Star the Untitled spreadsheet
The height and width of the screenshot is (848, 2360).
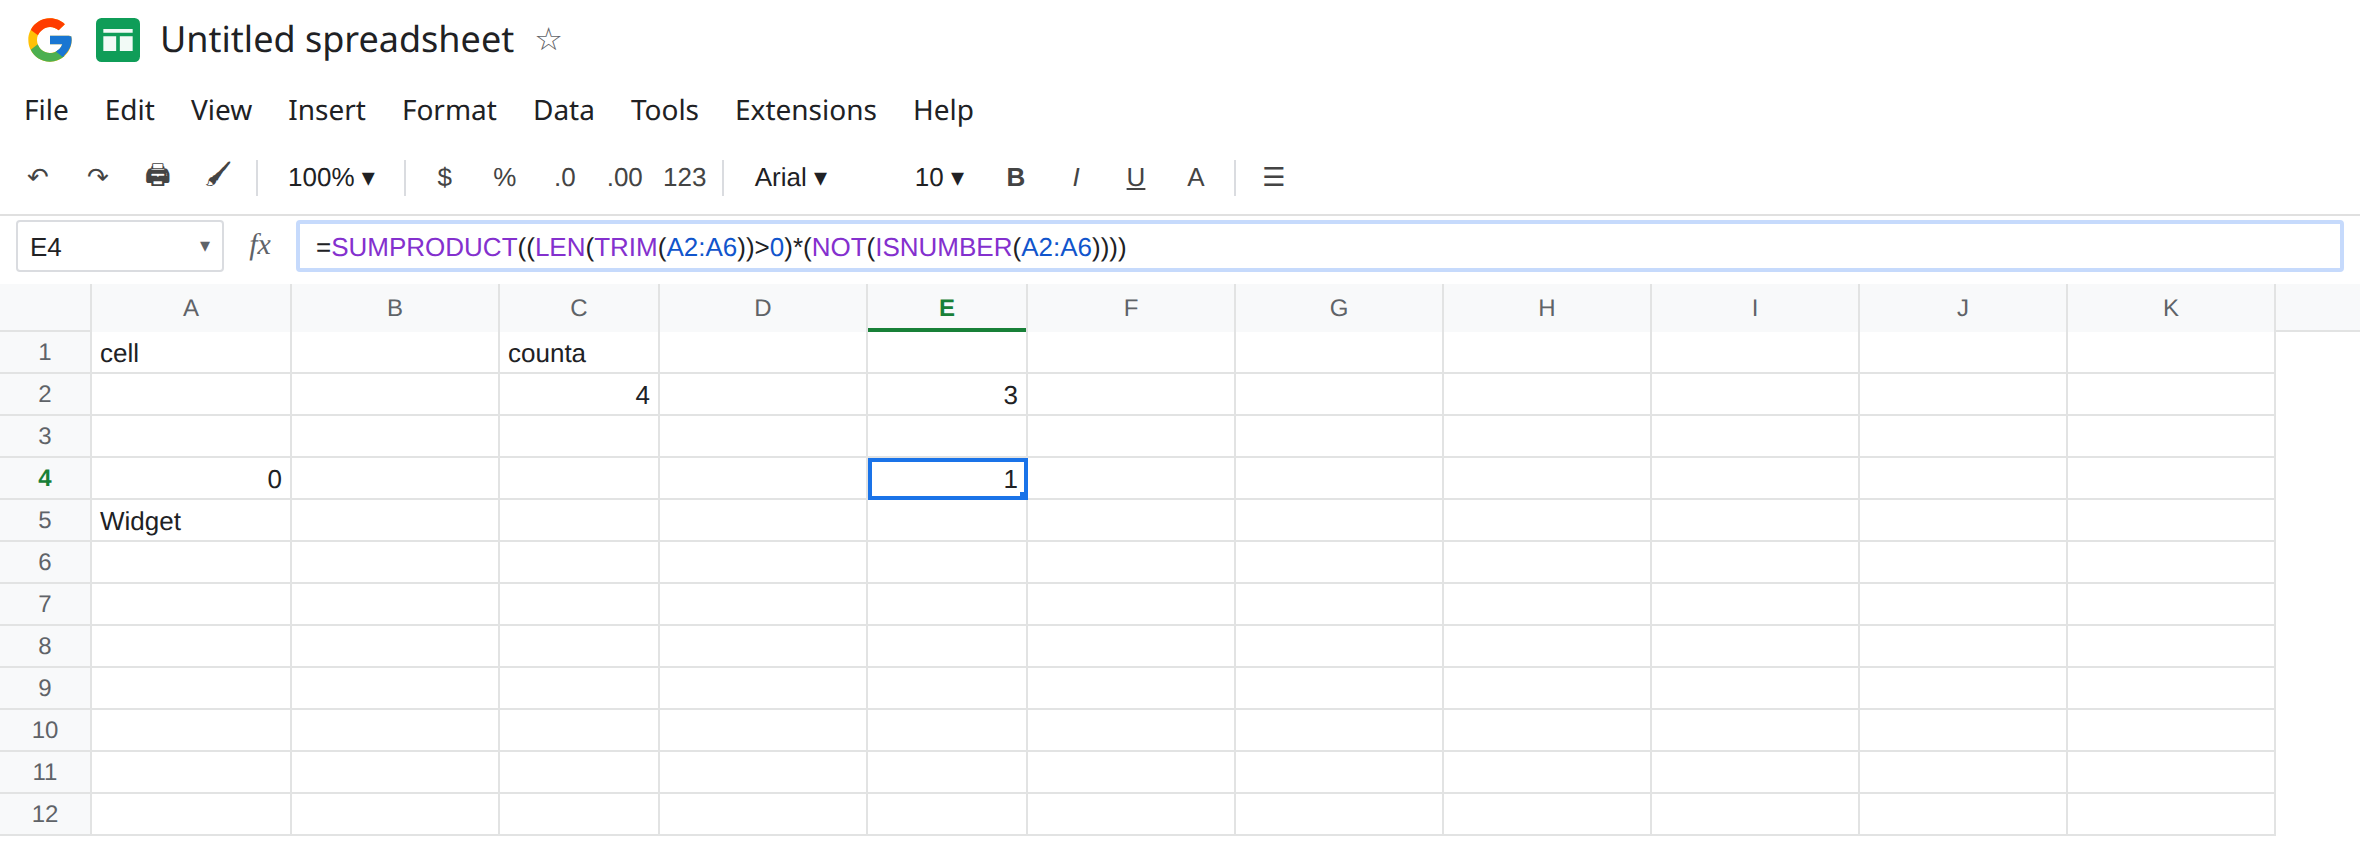[x=548, y=40]
